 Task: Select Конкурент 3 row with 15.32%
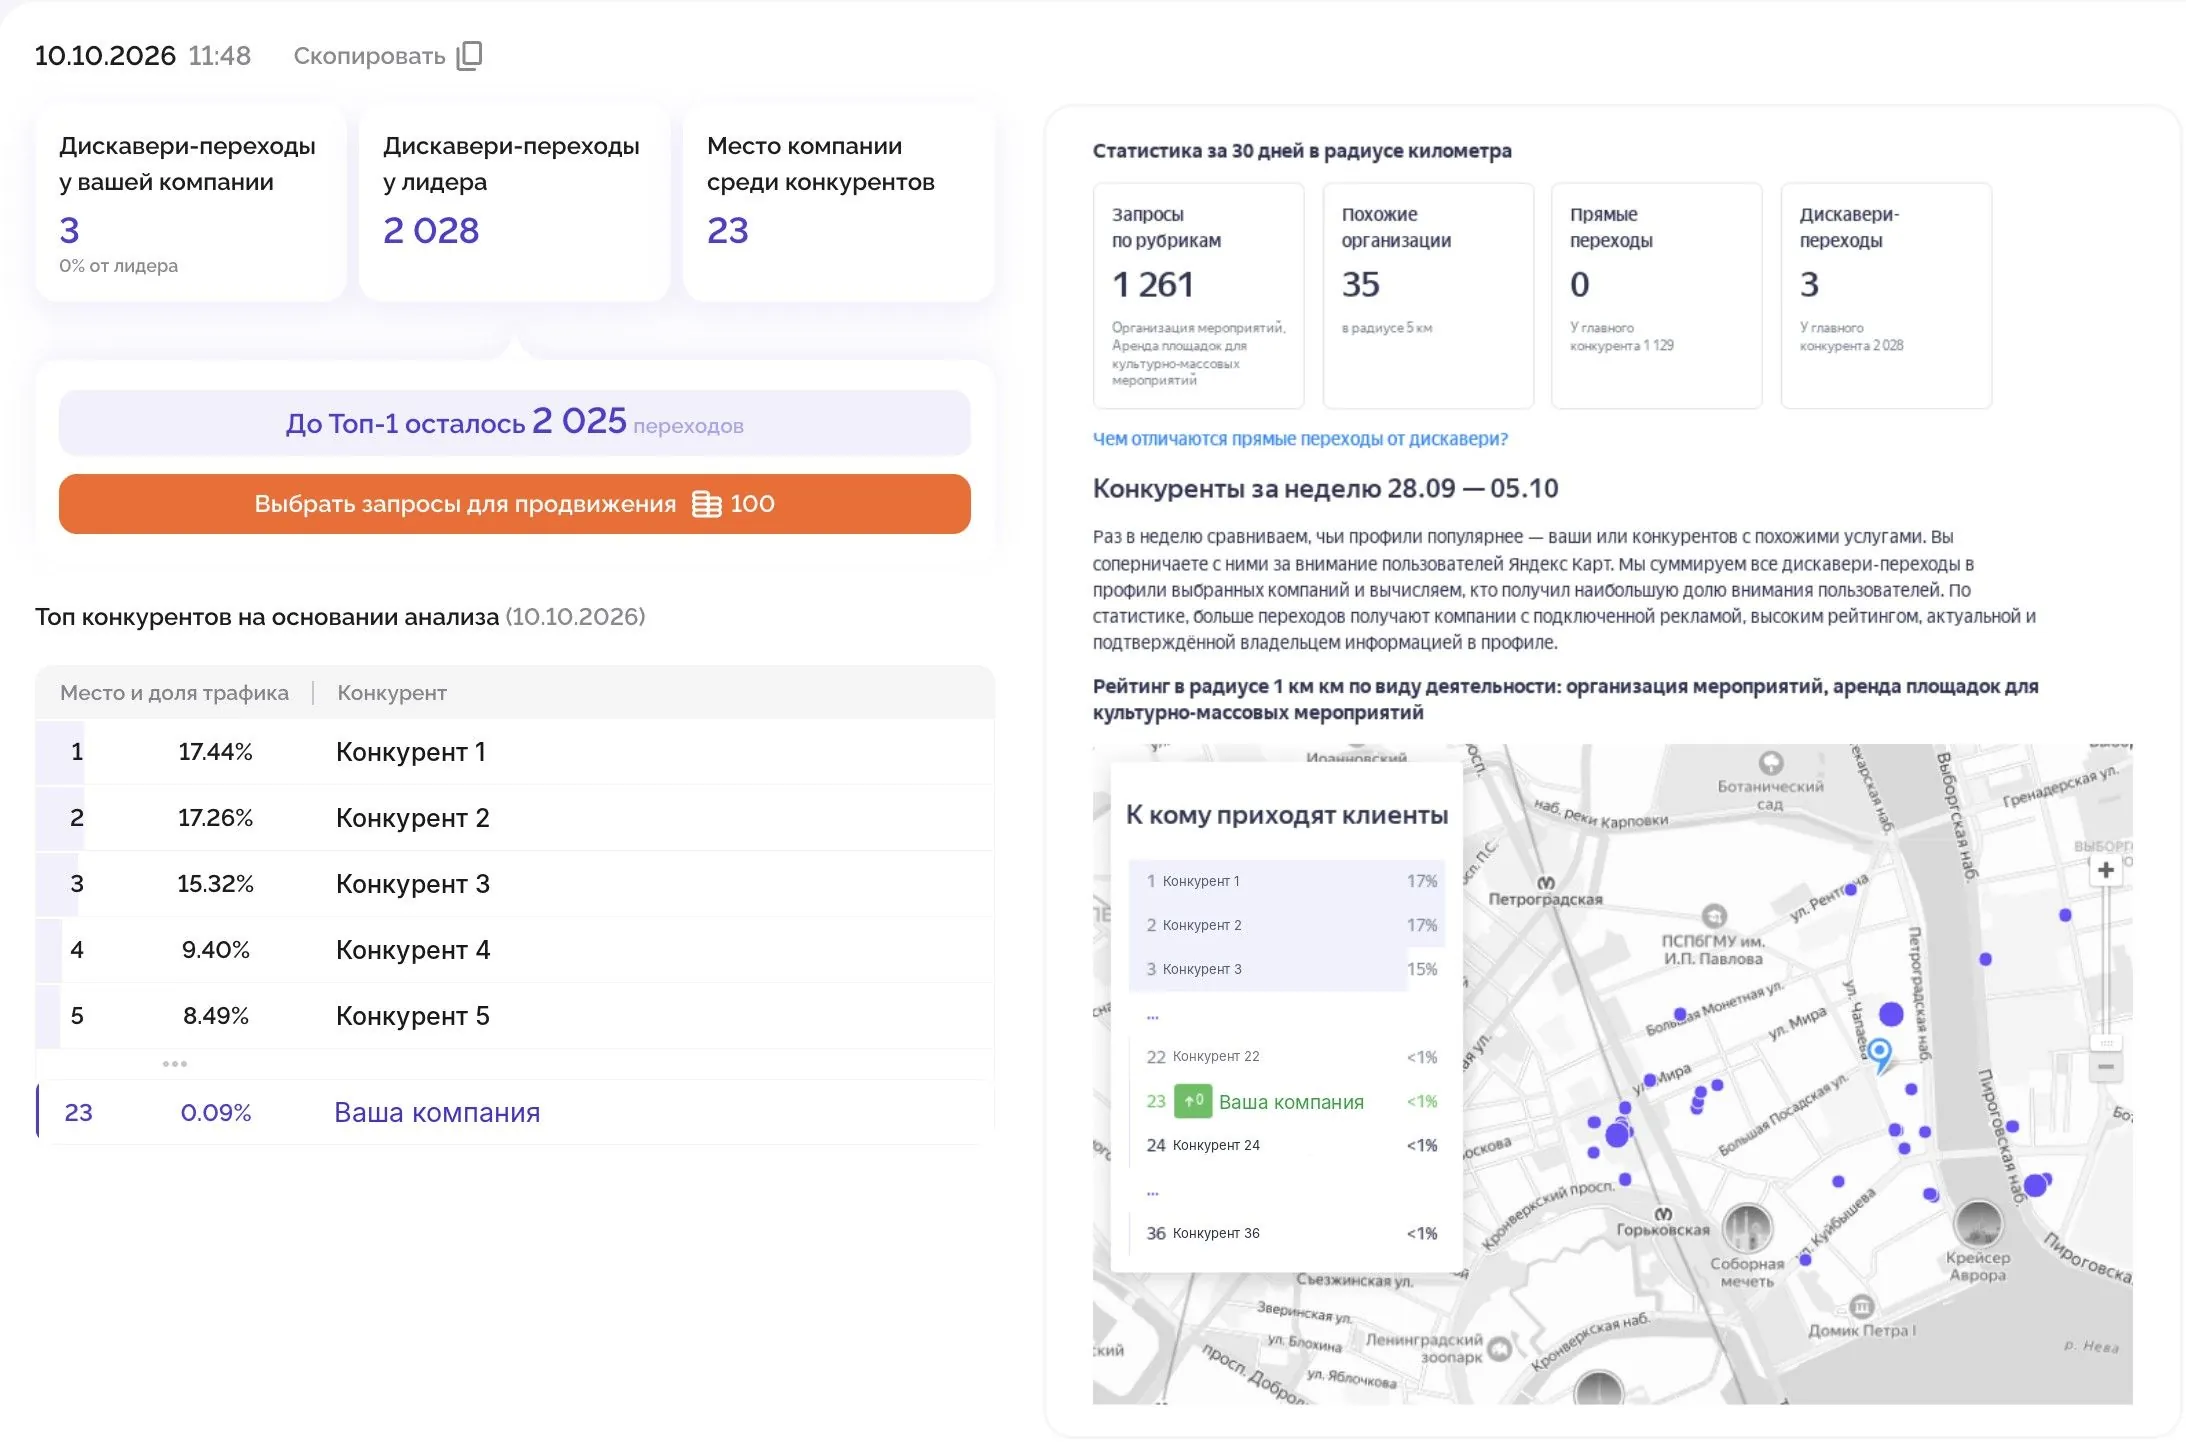point(515,884)
